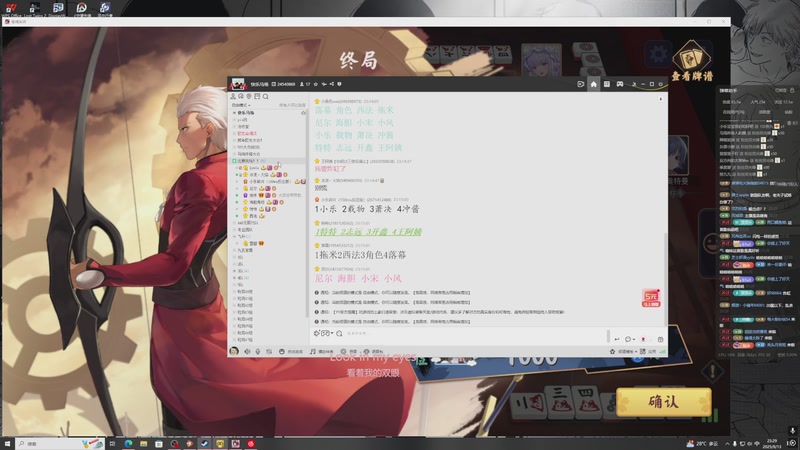Screen dimensions: 800x450
Task: Open the video/live icon in the YY title bar
Action: click(581, 84)
